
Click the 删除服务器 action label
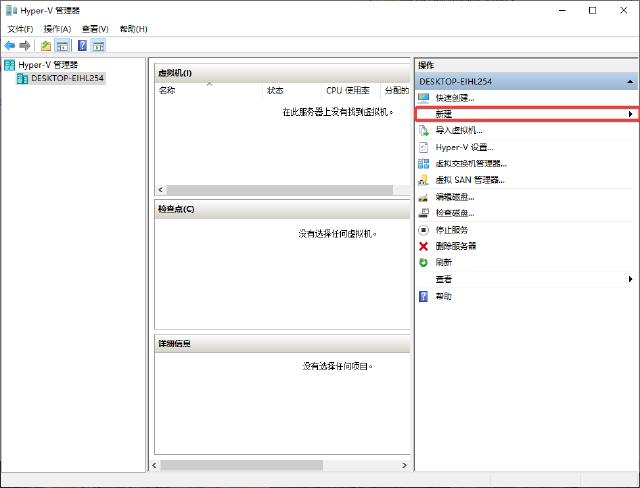[x=456, y=246]
